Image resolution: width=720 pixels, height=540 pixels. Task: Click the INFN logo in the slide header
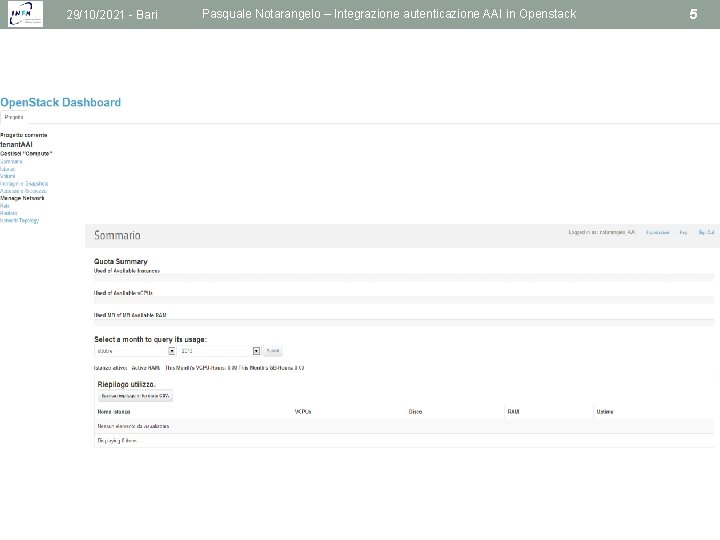(26, 14)
